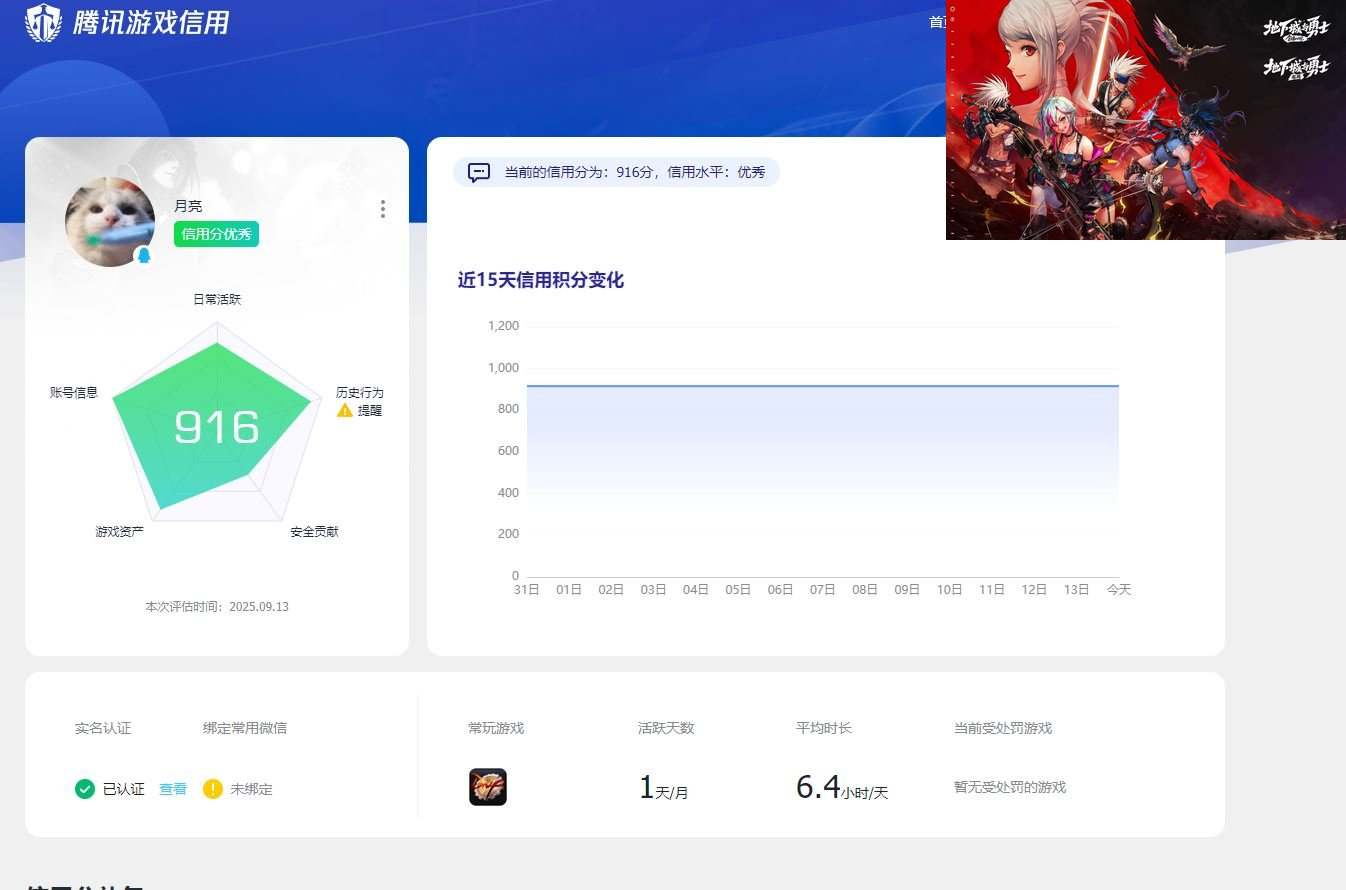Click the 未绑定 WeChat binding status
1346x890 pixels.
click(x=251, y=789)
